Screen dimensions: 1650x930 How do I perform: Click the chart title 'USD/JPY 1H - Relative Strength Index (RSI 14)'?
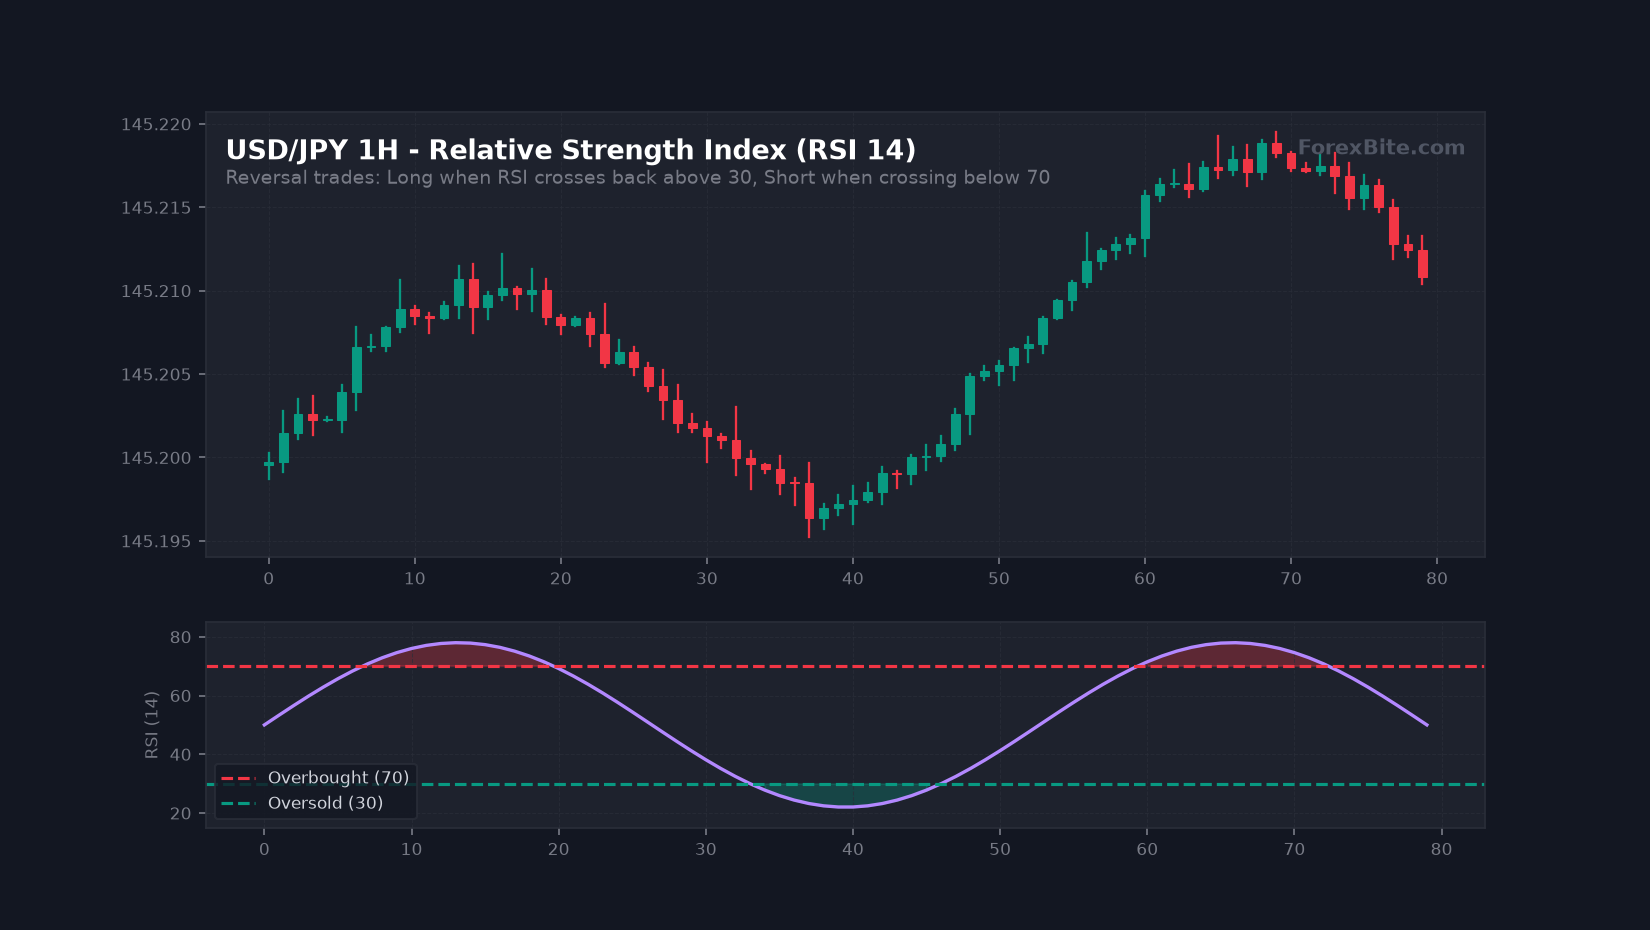571,150
